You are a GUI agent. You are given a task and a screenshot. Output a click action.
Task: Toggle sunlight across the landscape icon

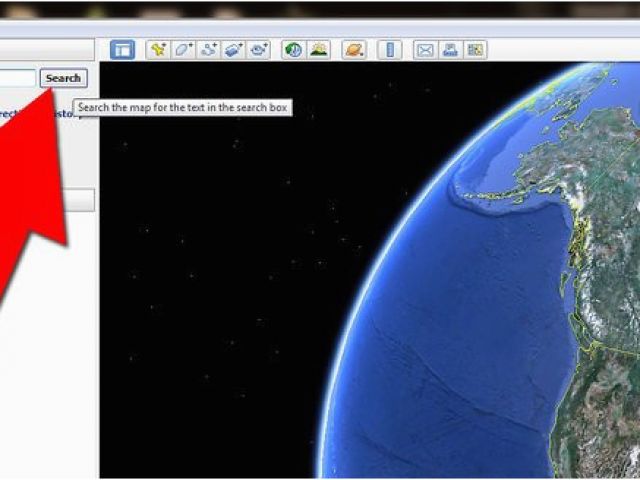(318, 50)
